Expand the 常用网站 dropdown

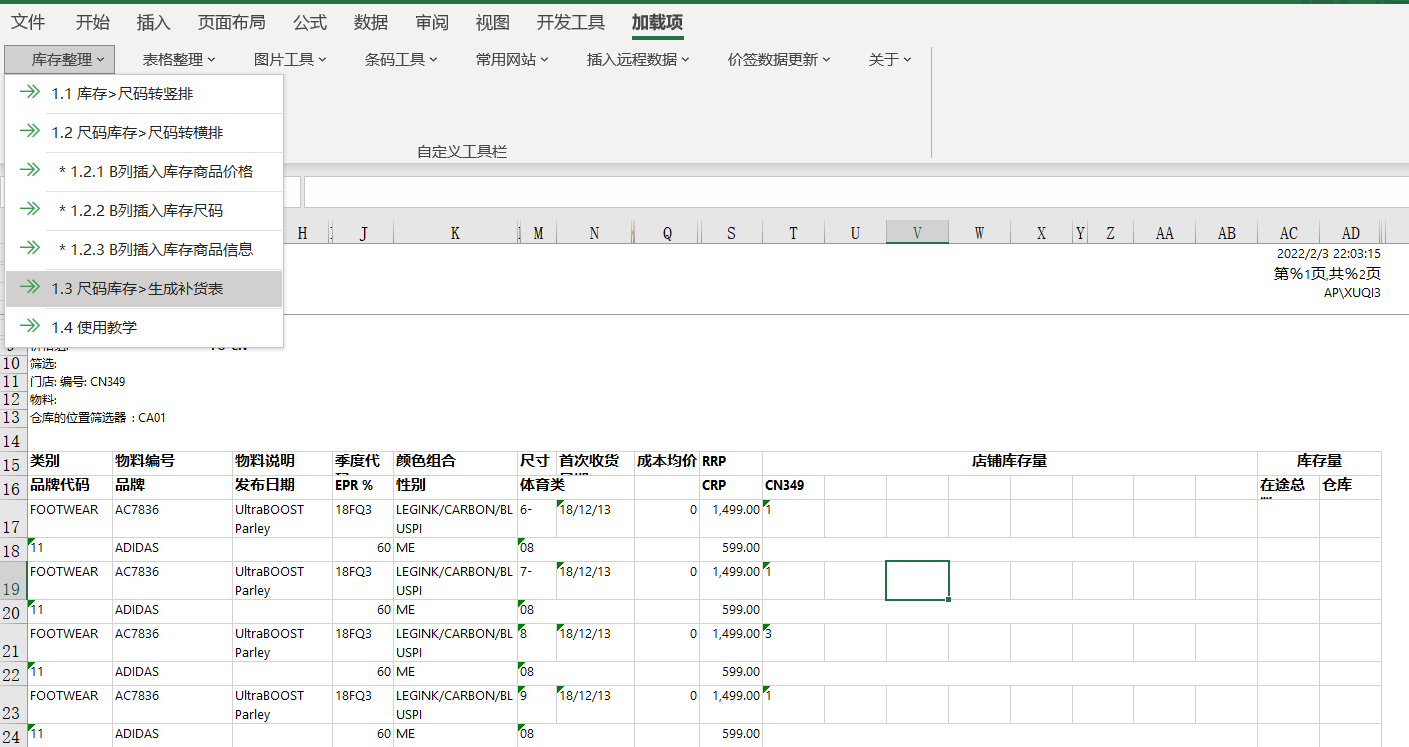click(x=512, y=60)
